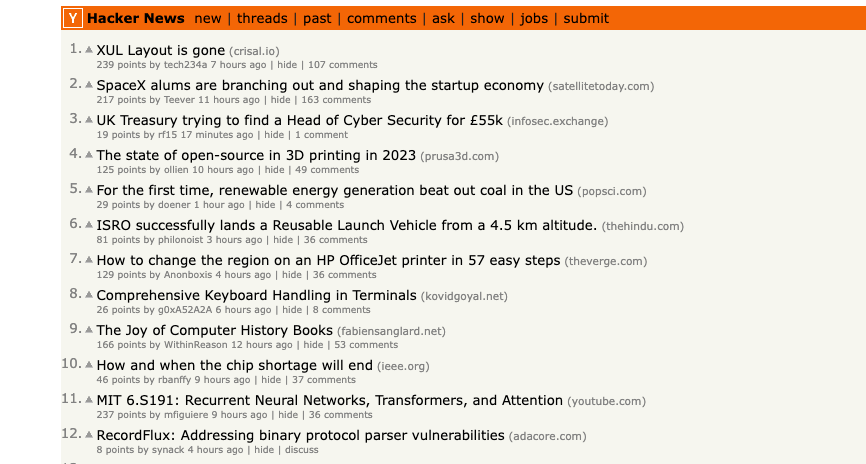Hide the RecordFlux story
The height and width of the screenshot is (464, 866).
(x=264, y=450)
